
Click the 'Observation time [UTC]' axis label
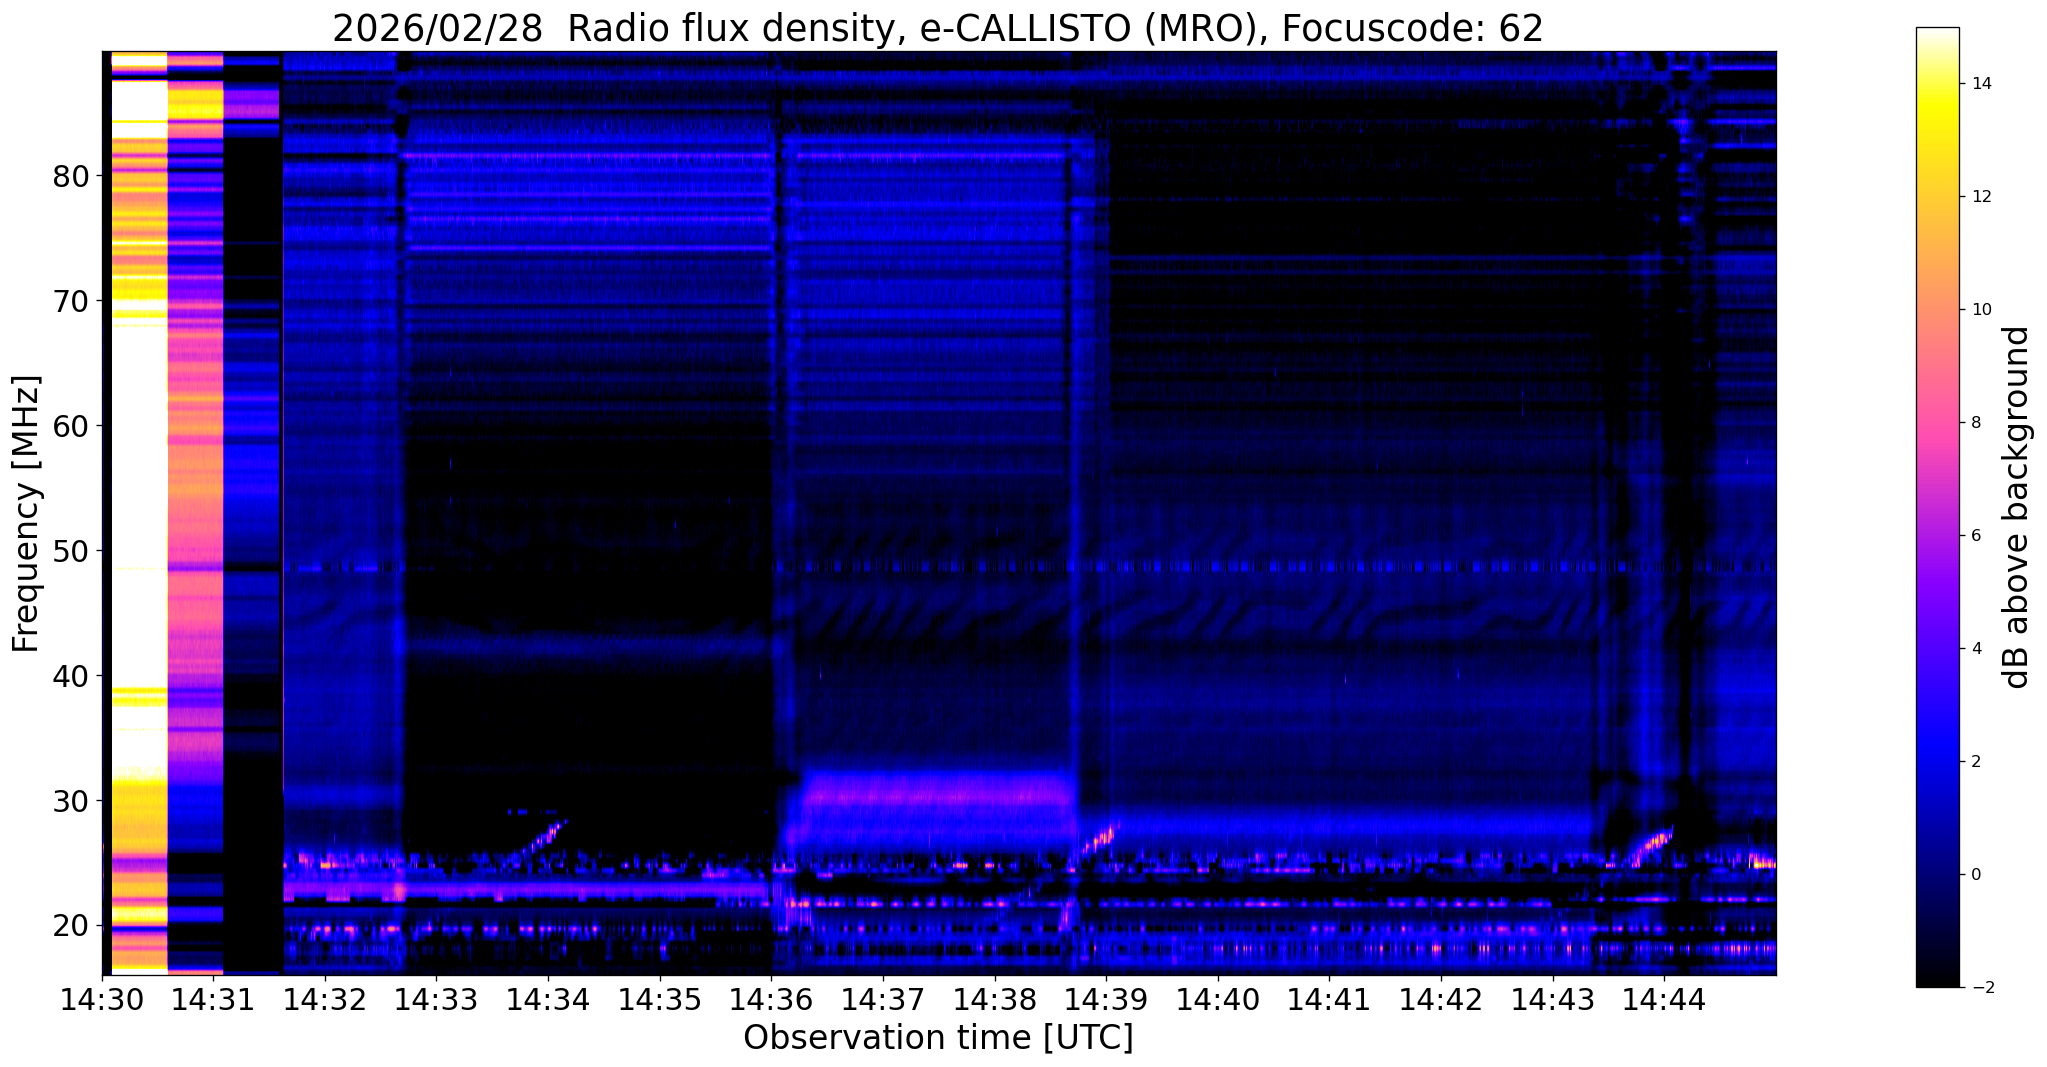(x=938, y=1037)
